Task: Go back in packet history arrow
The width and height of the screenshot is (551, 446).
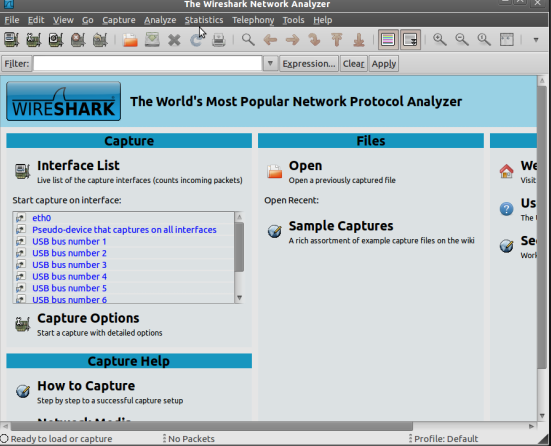Action: tap(270, 39)
